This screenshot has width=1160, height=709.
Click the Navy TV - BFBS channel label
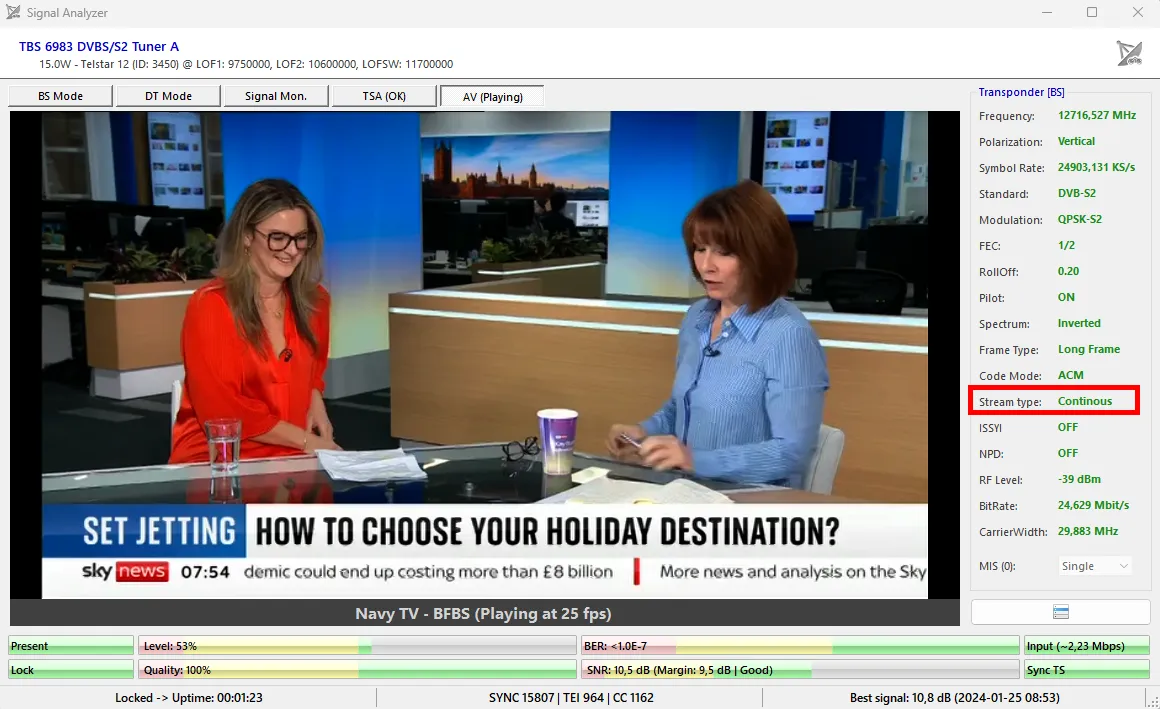[x=484, y=613]
